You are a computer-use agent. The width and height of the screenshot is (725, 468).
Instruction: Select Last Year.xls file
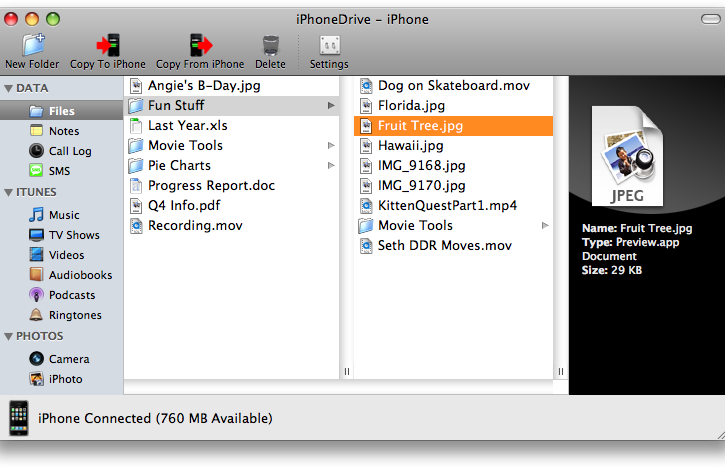pos(232,125)
